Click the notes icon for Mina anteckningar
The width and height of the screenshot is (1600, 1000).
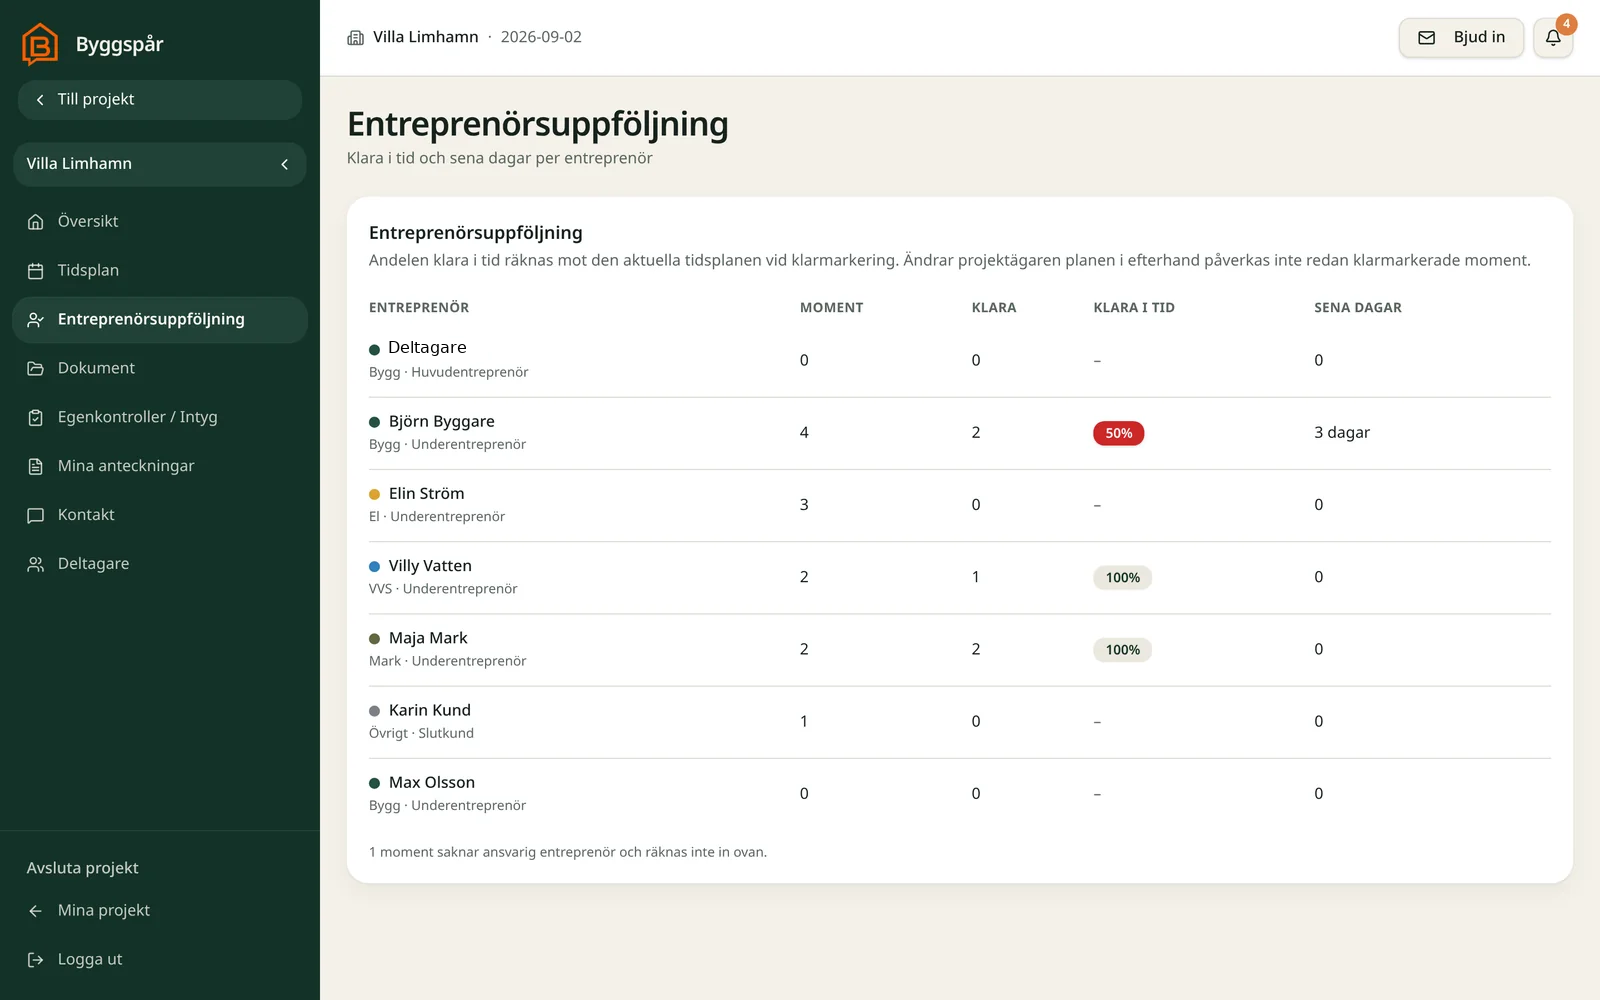click(x=36, y=467)
